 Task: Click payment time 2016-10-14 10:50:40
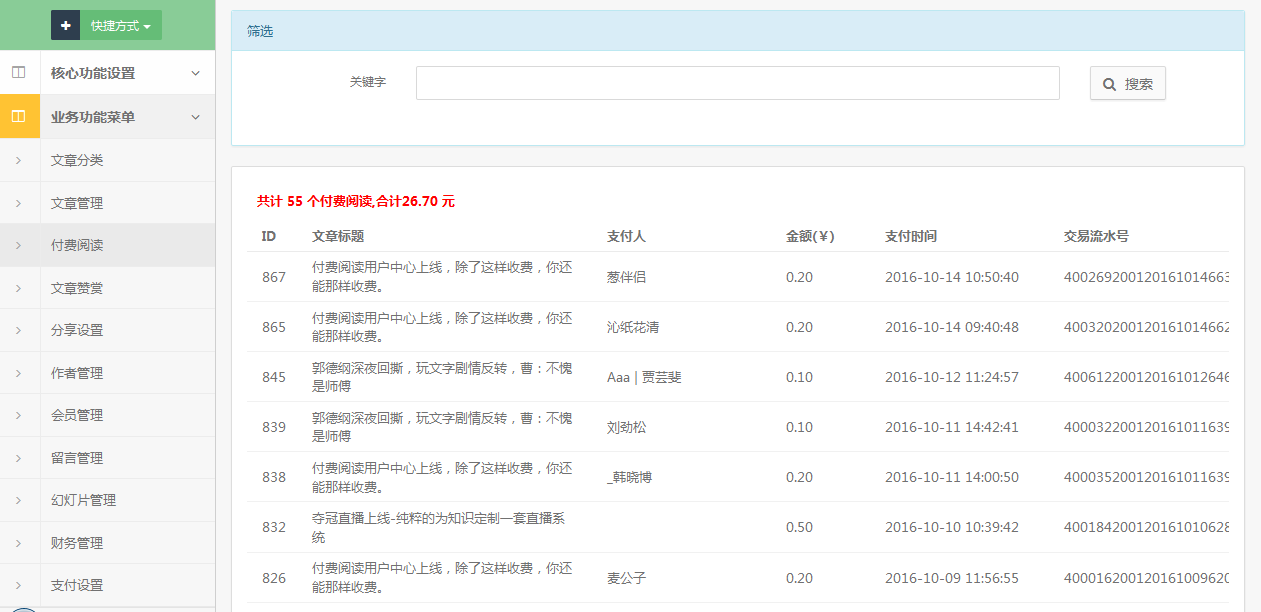coord(952,277)
